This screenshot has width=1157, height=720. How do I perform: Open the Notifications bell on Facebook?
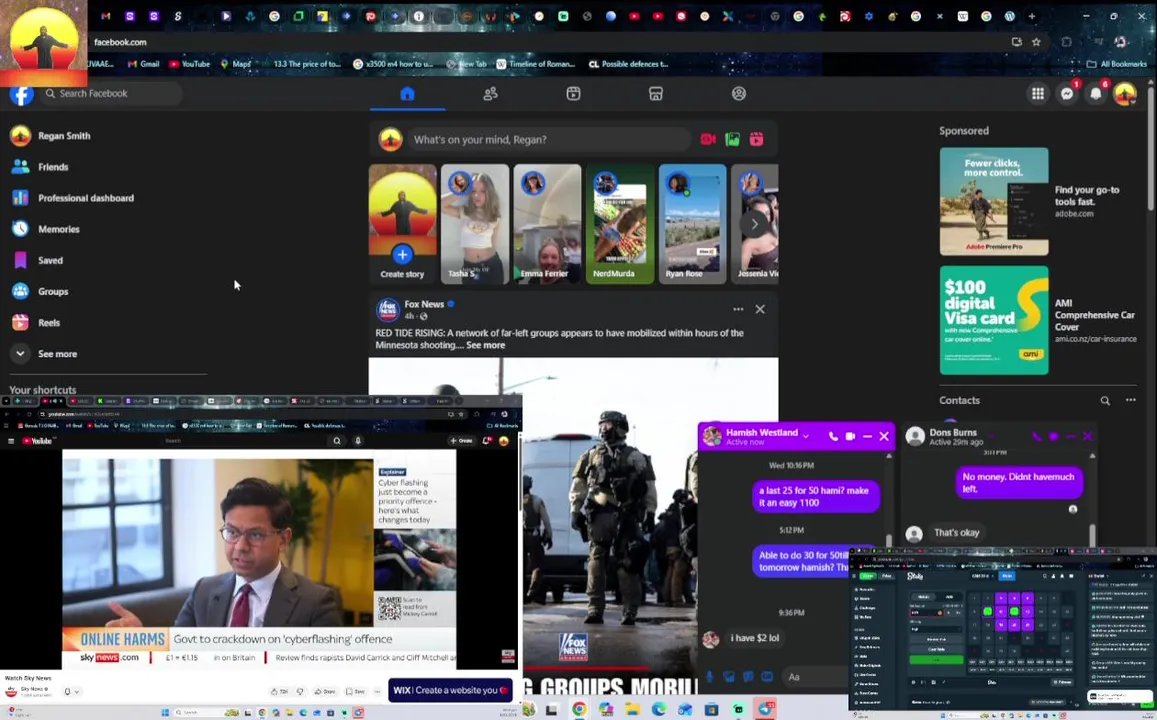click(1096, 94)
